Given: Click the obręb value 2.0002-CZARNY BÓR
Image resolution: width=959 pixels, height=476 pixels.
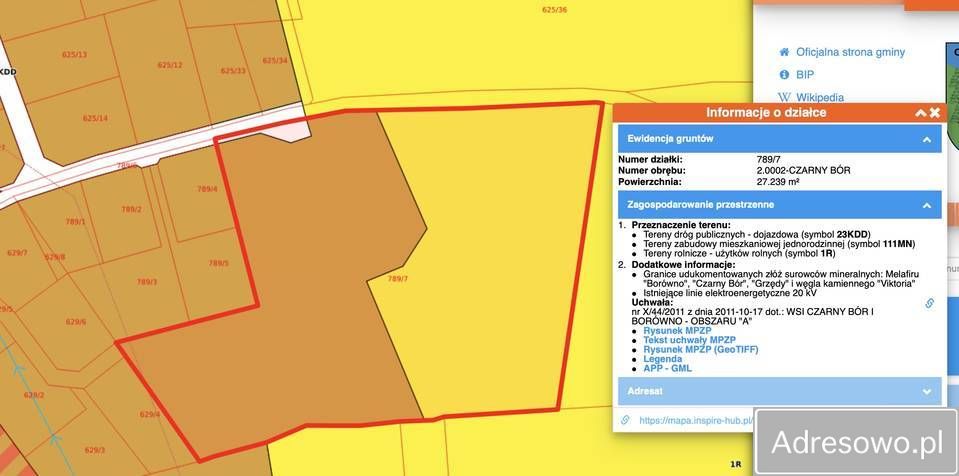Looking at the screenshot, I should tap(804, 171).
